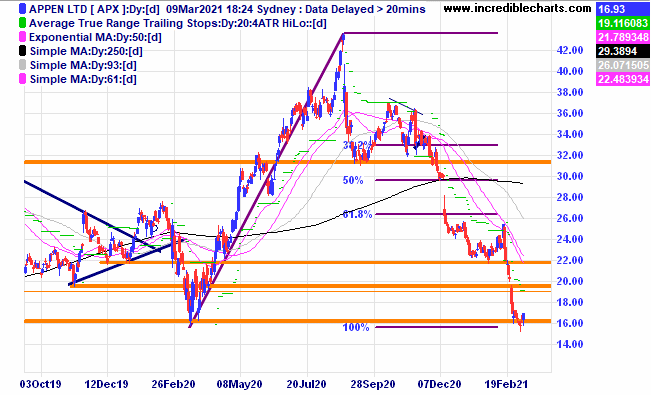Screen dimensions: 651x395
Task: Click the 61.8% Fibonacci retracement label
Action: [x=357, y=215]
